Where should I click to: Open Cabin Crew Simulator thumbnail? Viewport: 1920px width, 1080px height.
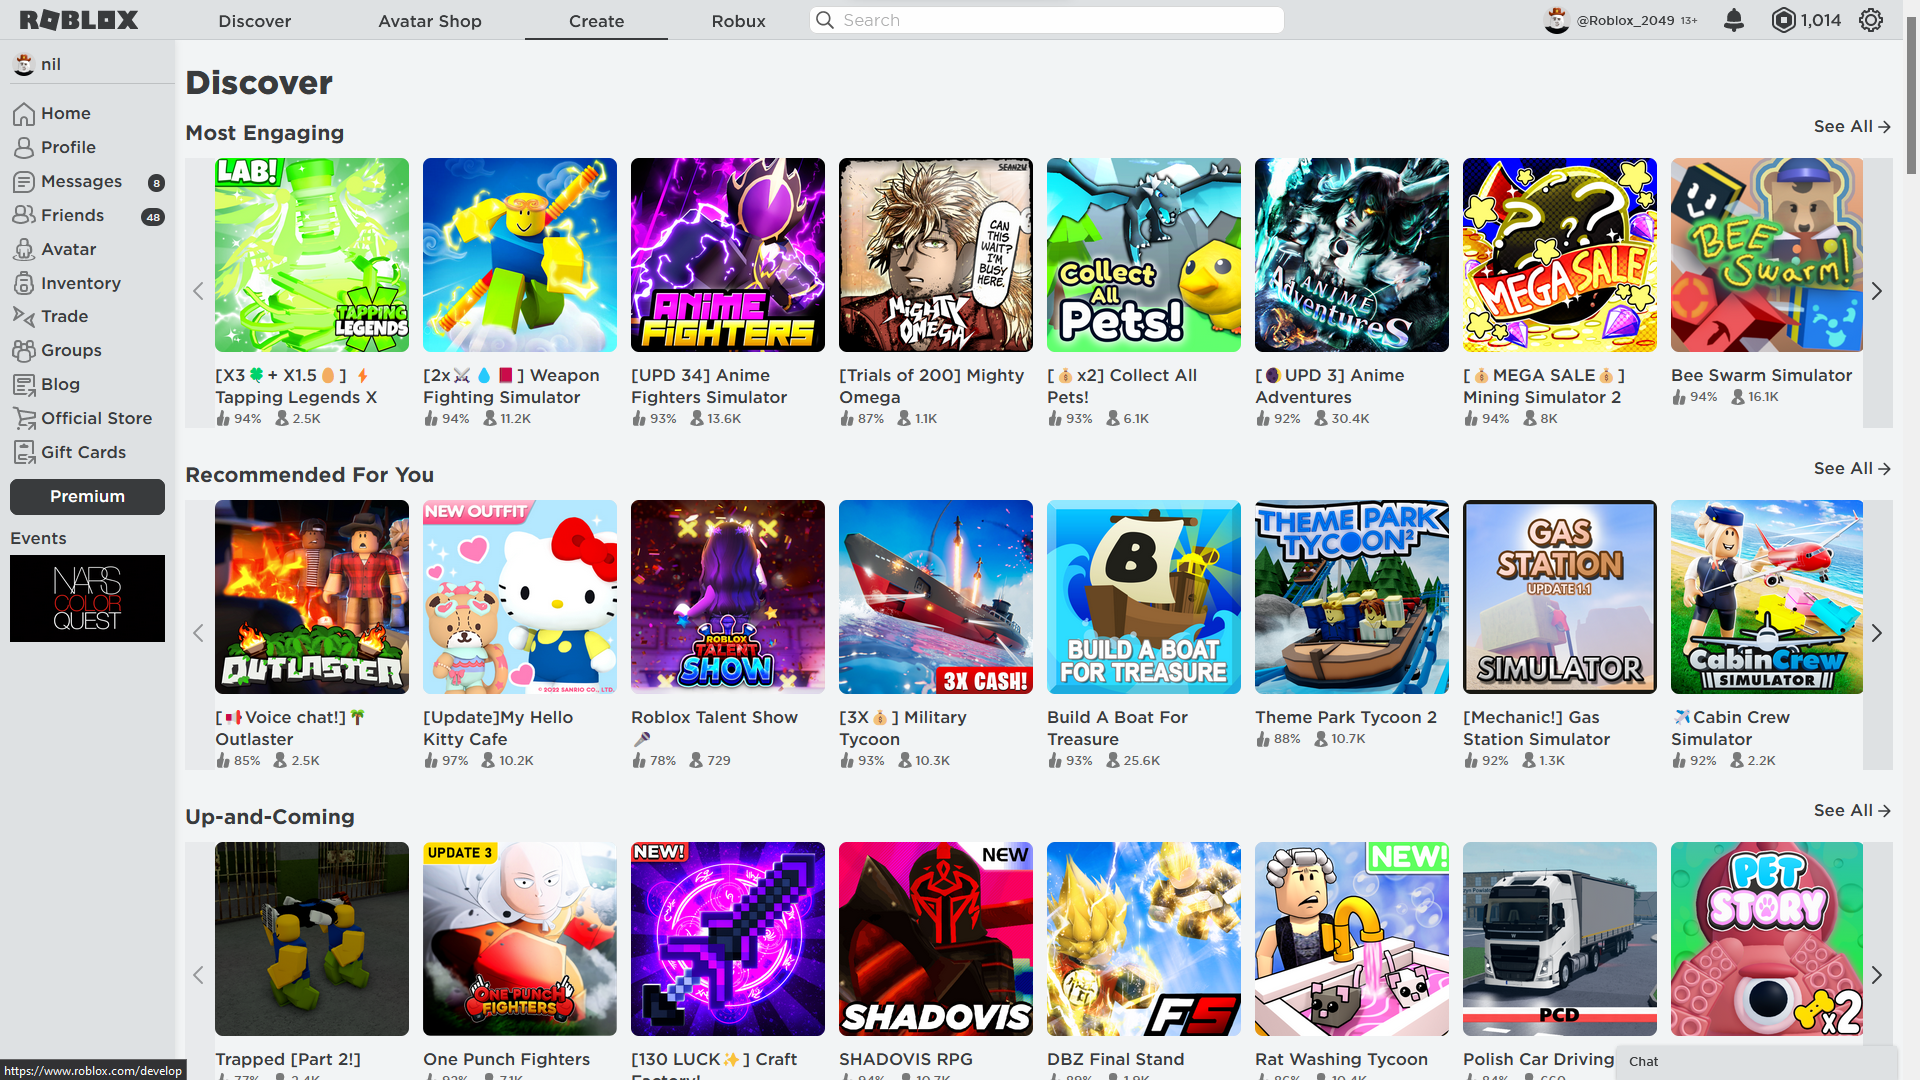[1767, 597]
